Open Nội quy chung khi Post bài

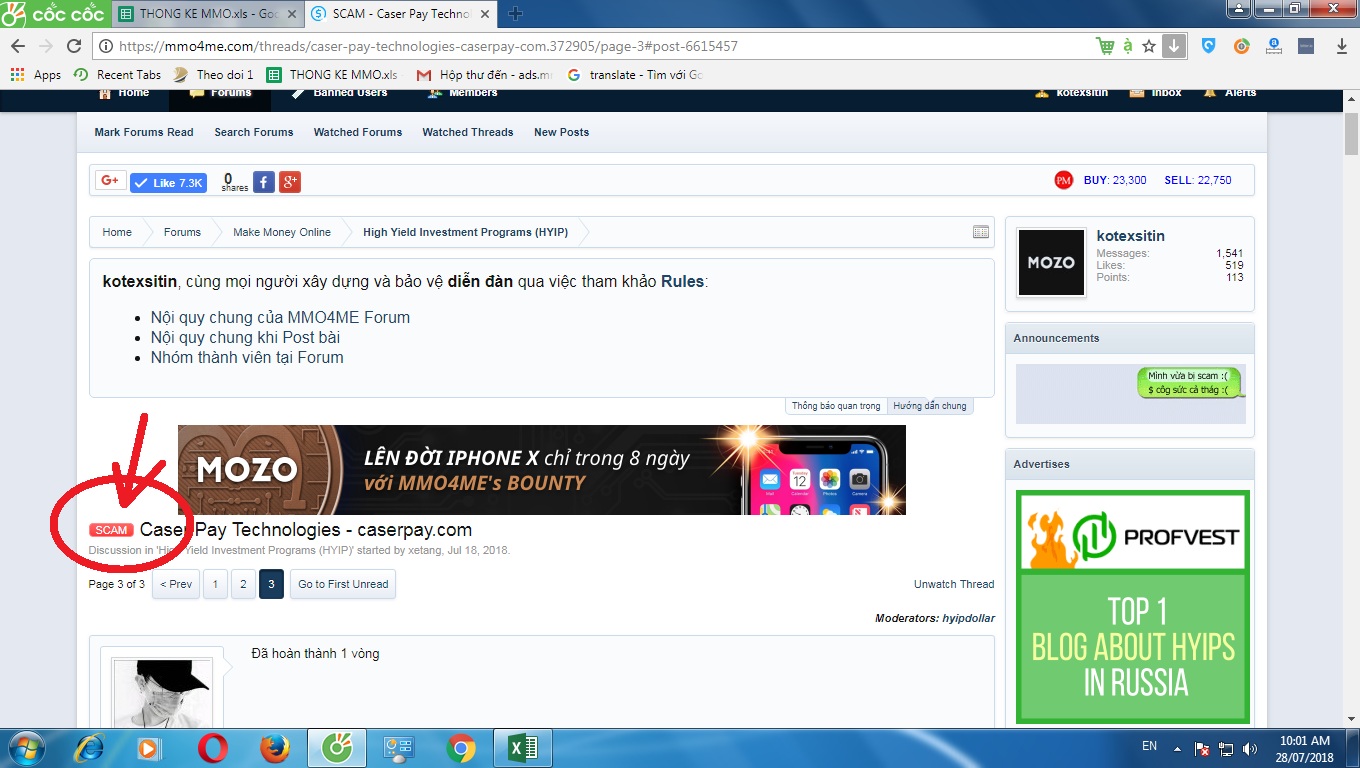coord(245,337)
